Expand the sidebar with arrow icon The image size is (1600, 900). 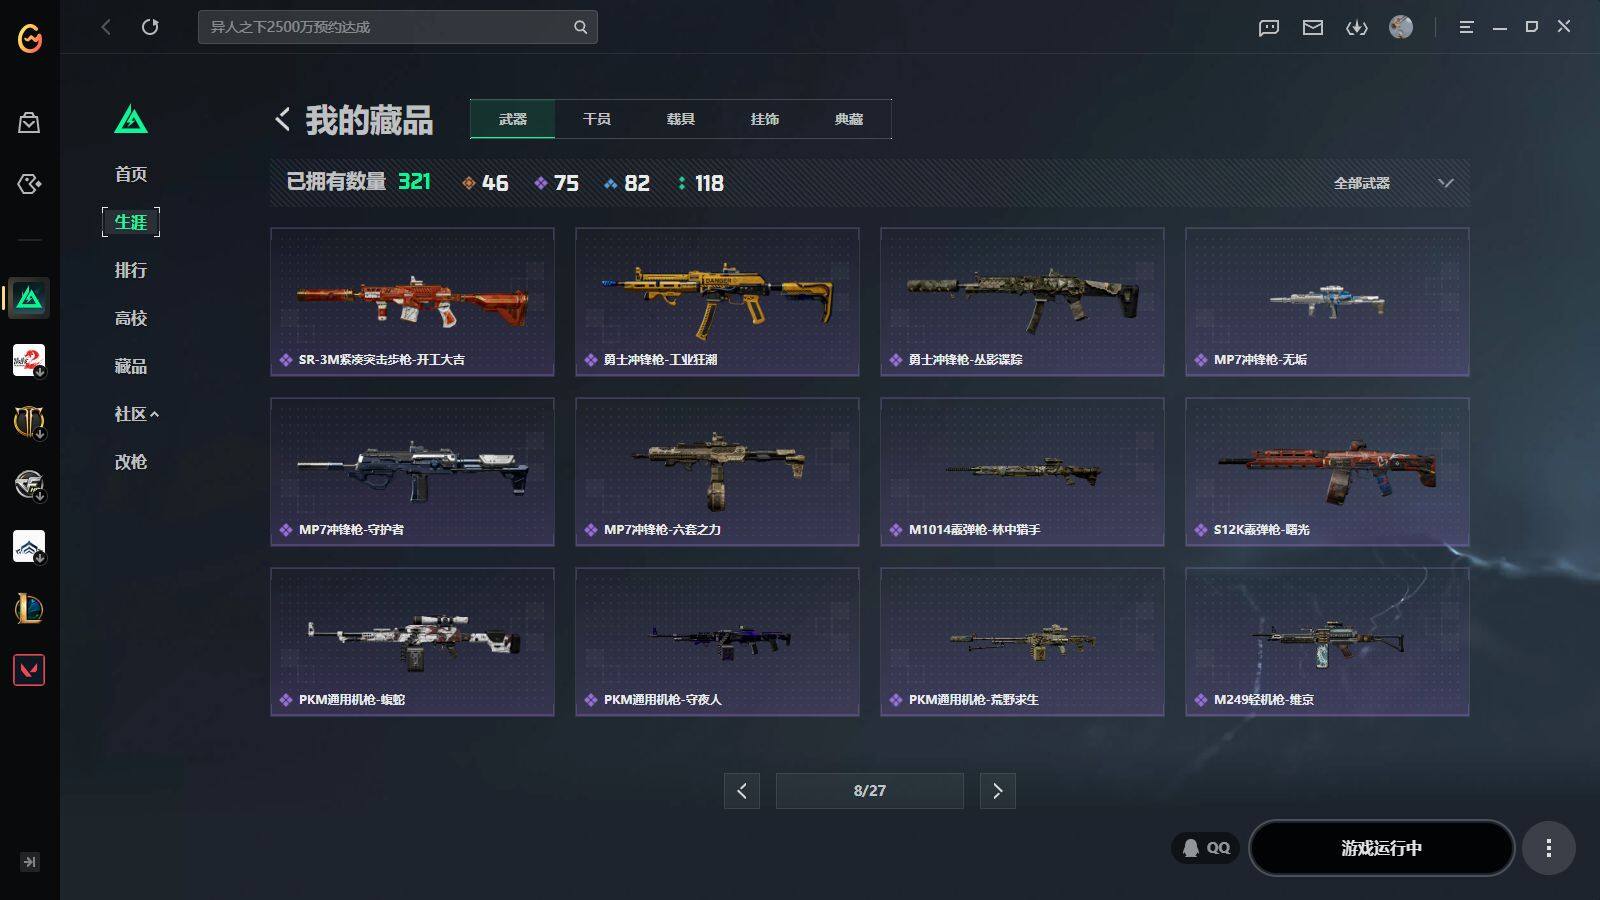point(29,862)
